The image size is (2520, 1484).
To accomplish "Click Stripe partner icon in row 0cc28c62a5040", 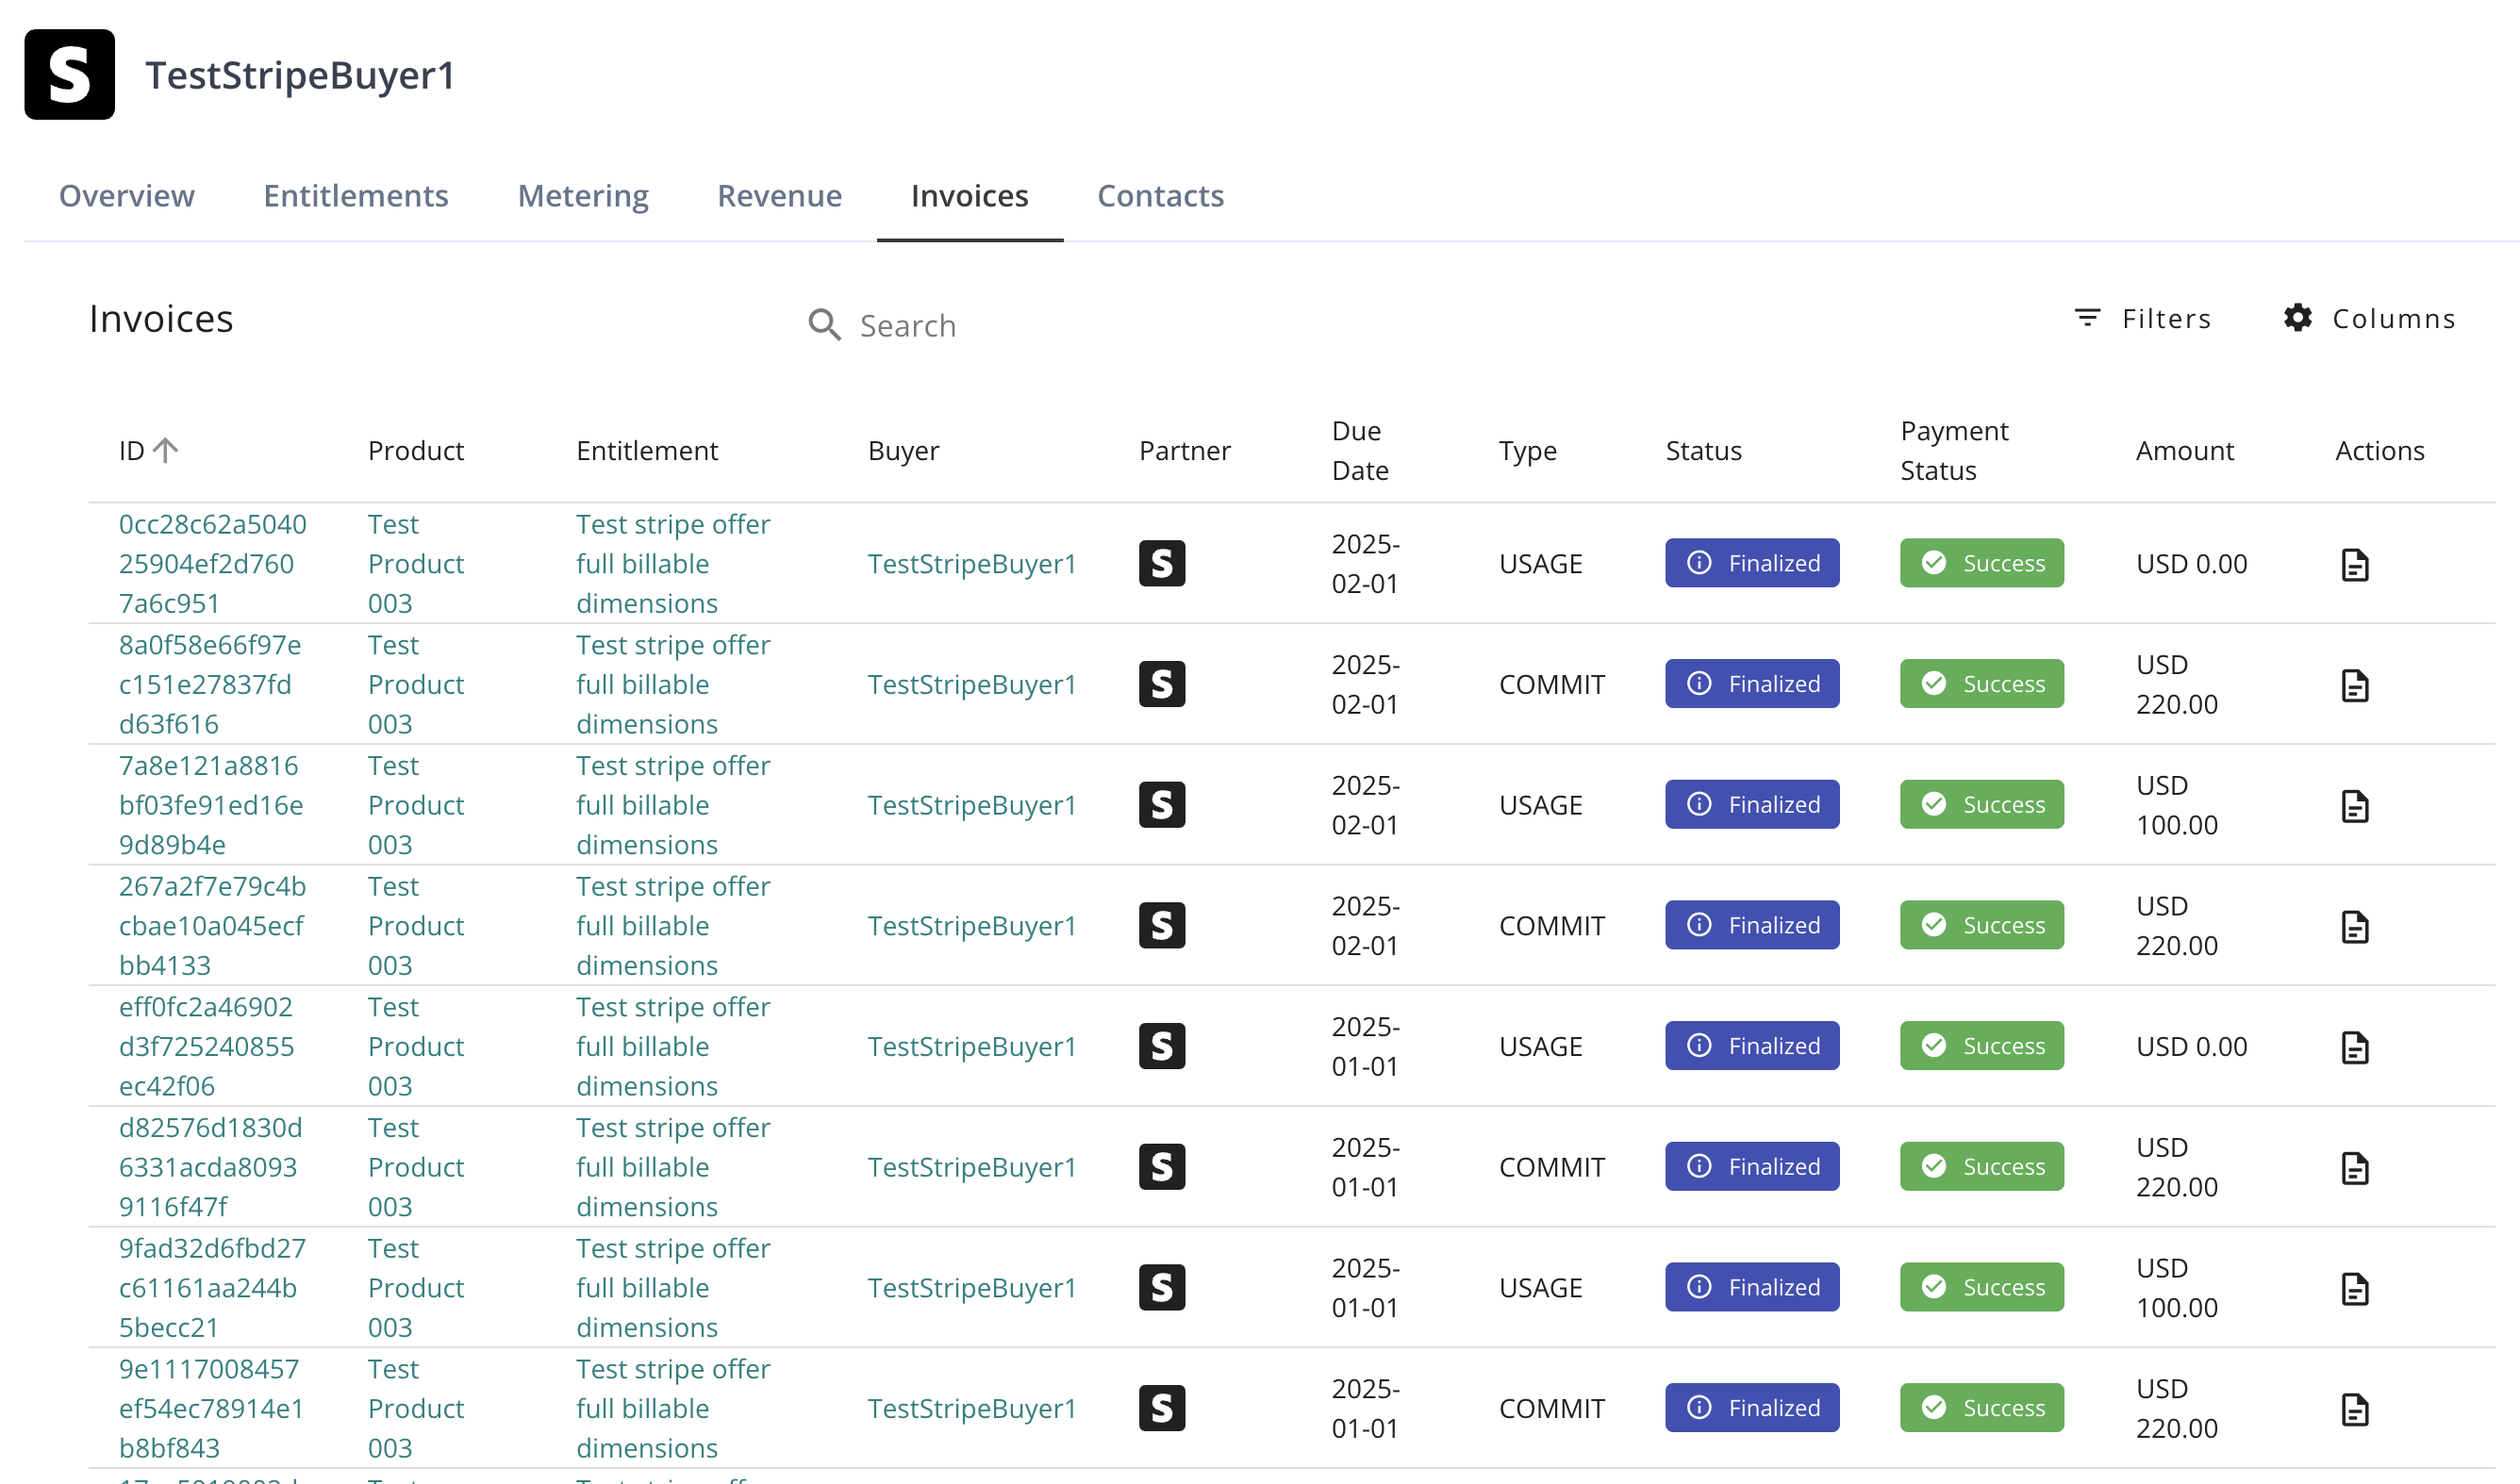I will pyautogui.click(x=1162, y=563).
